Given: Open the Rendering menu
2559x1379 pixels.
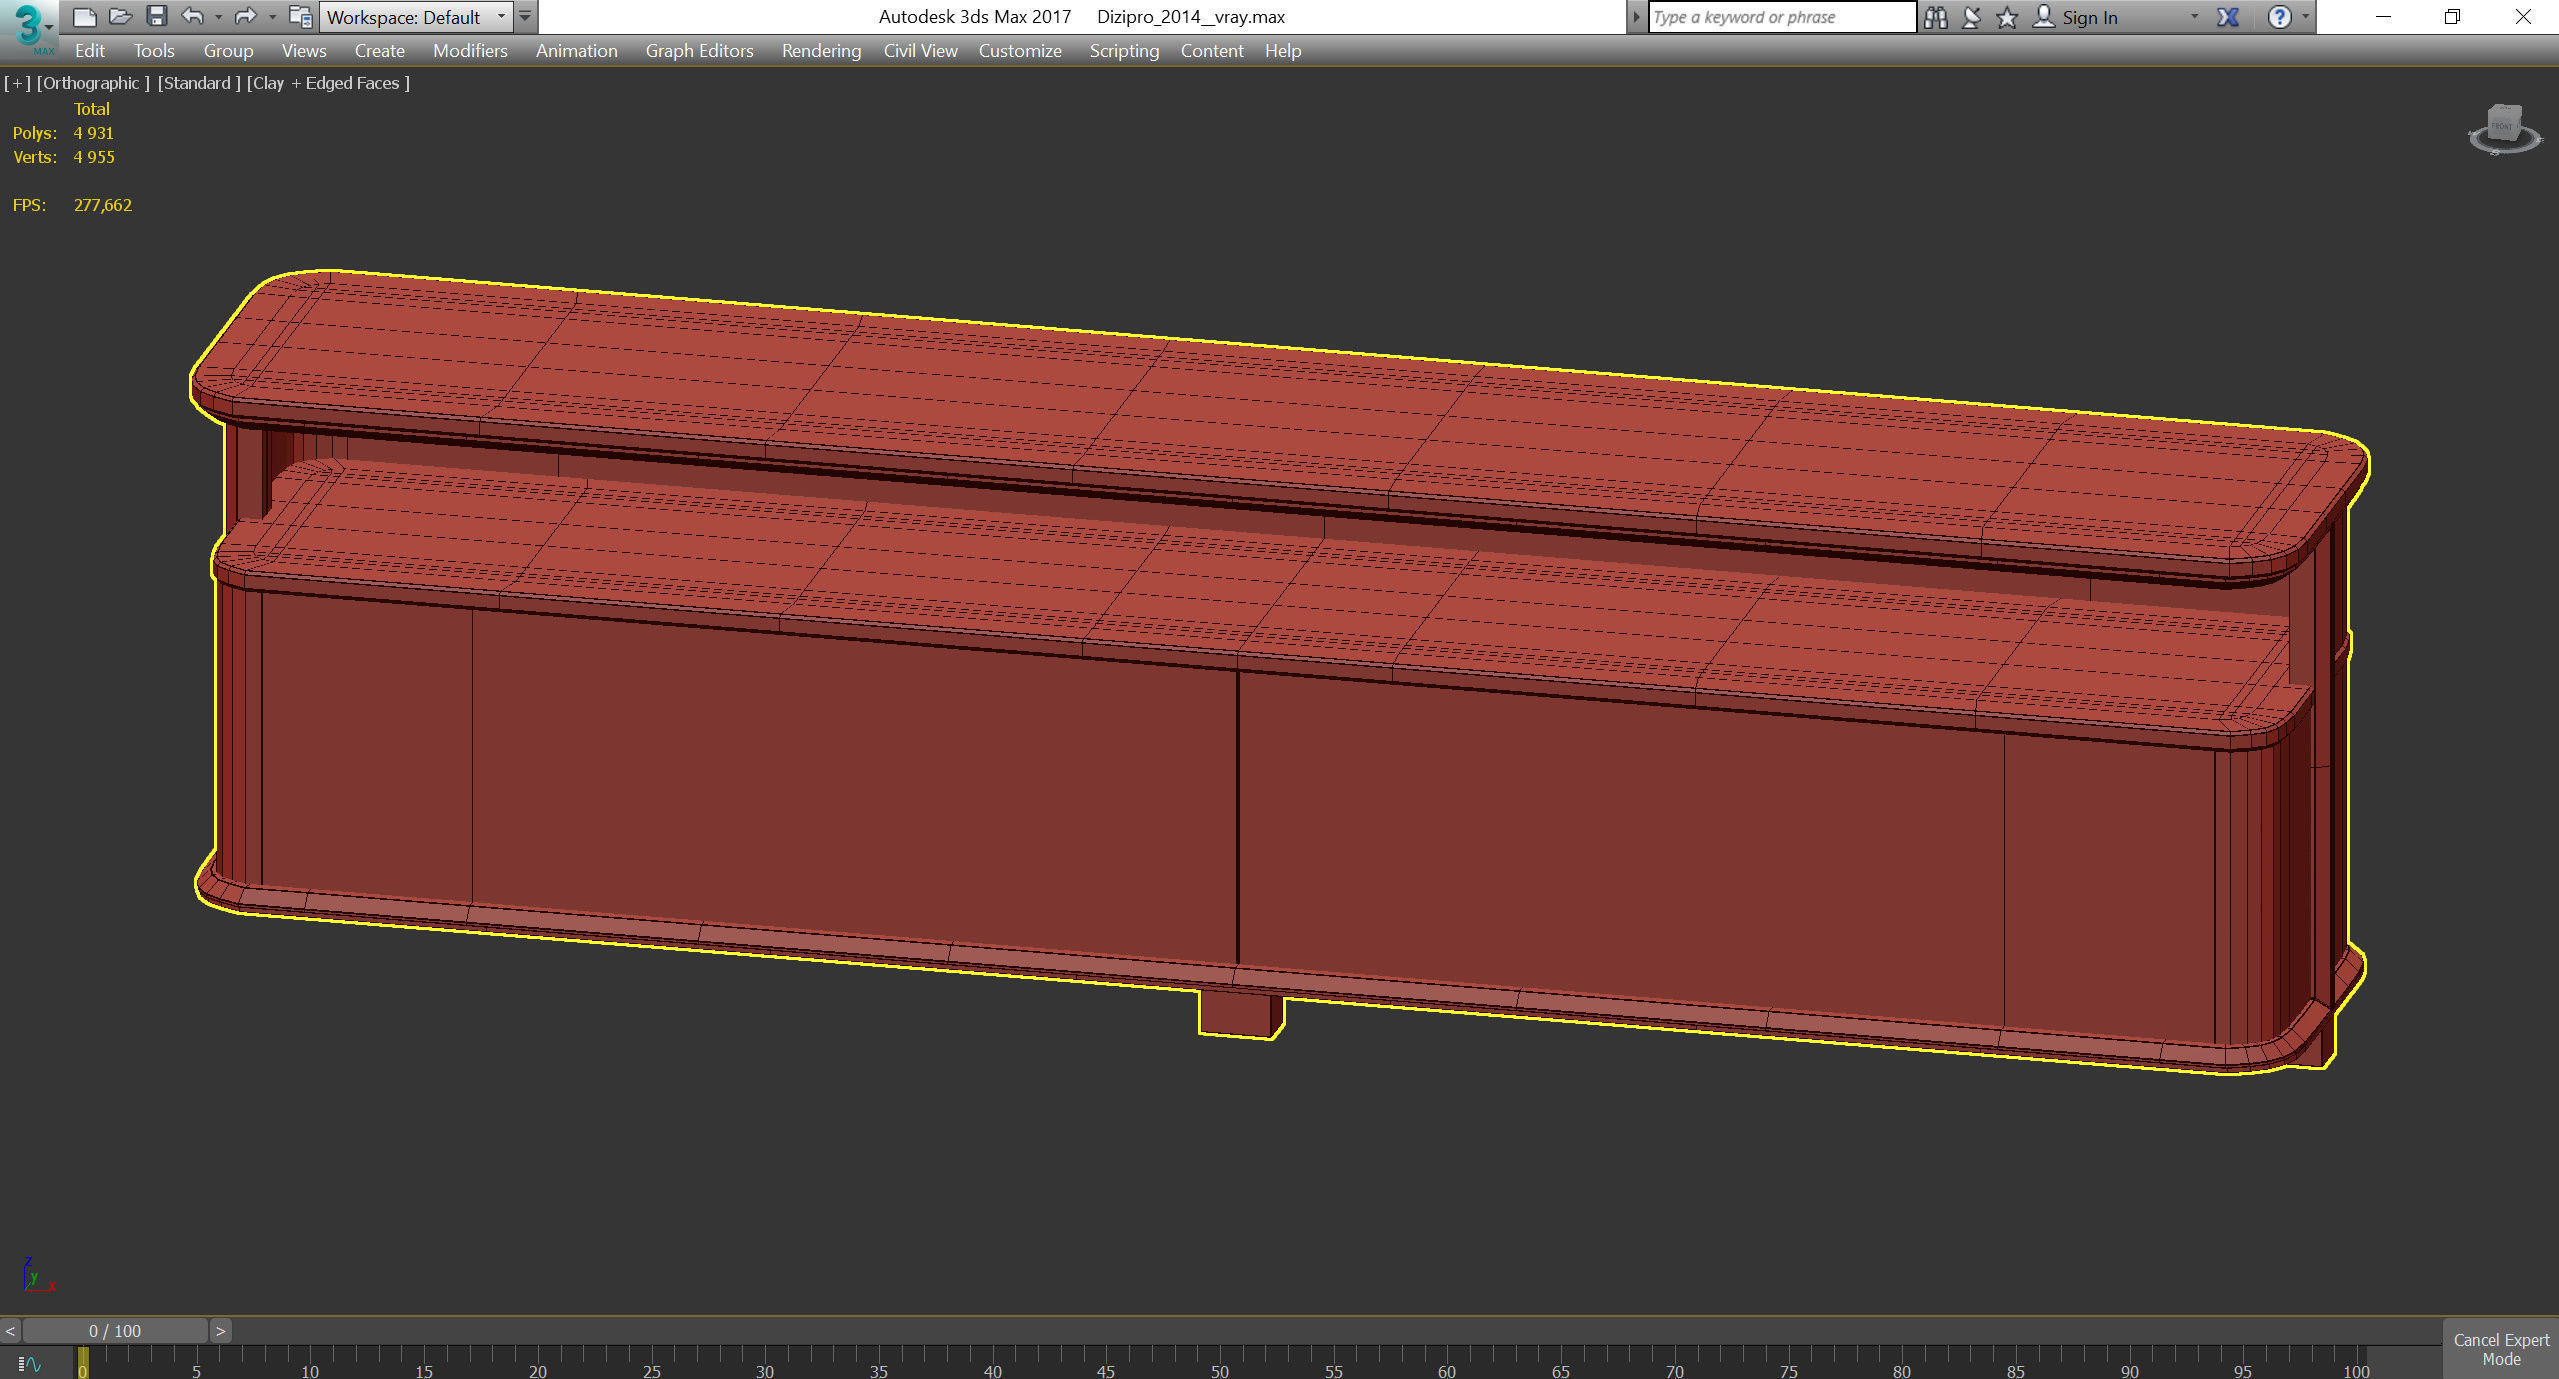Looking at the screenshot, I should coord(820,51).
